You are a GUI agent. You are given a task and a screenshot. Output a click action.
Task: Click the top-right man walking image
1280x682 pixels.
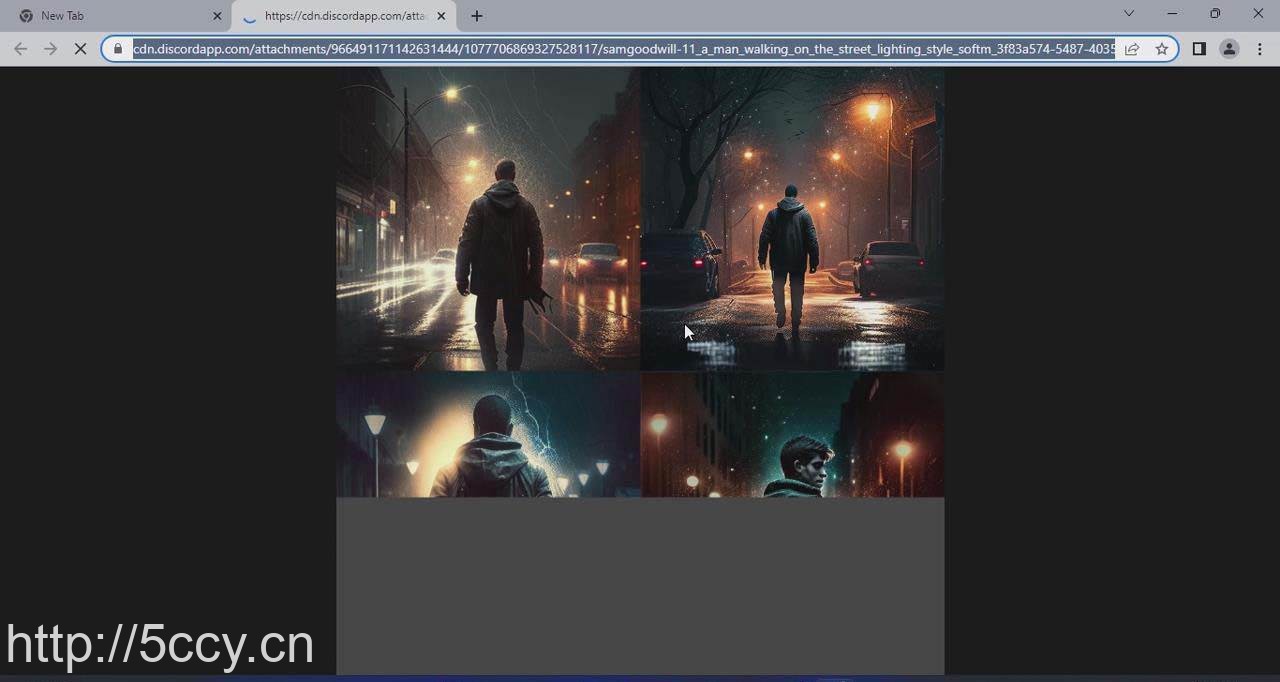pos(792,220)
